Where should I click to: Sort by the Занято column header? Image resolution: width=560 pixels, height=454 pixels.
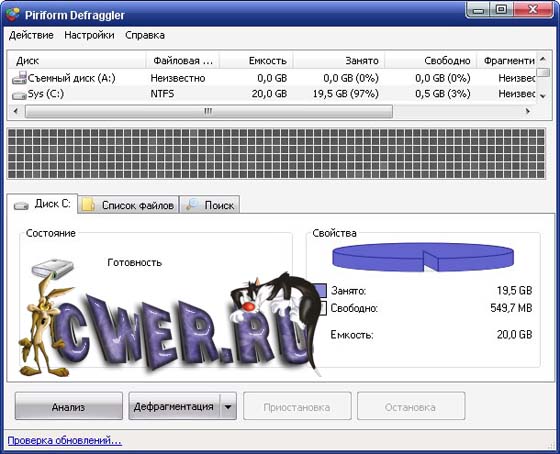339,60
